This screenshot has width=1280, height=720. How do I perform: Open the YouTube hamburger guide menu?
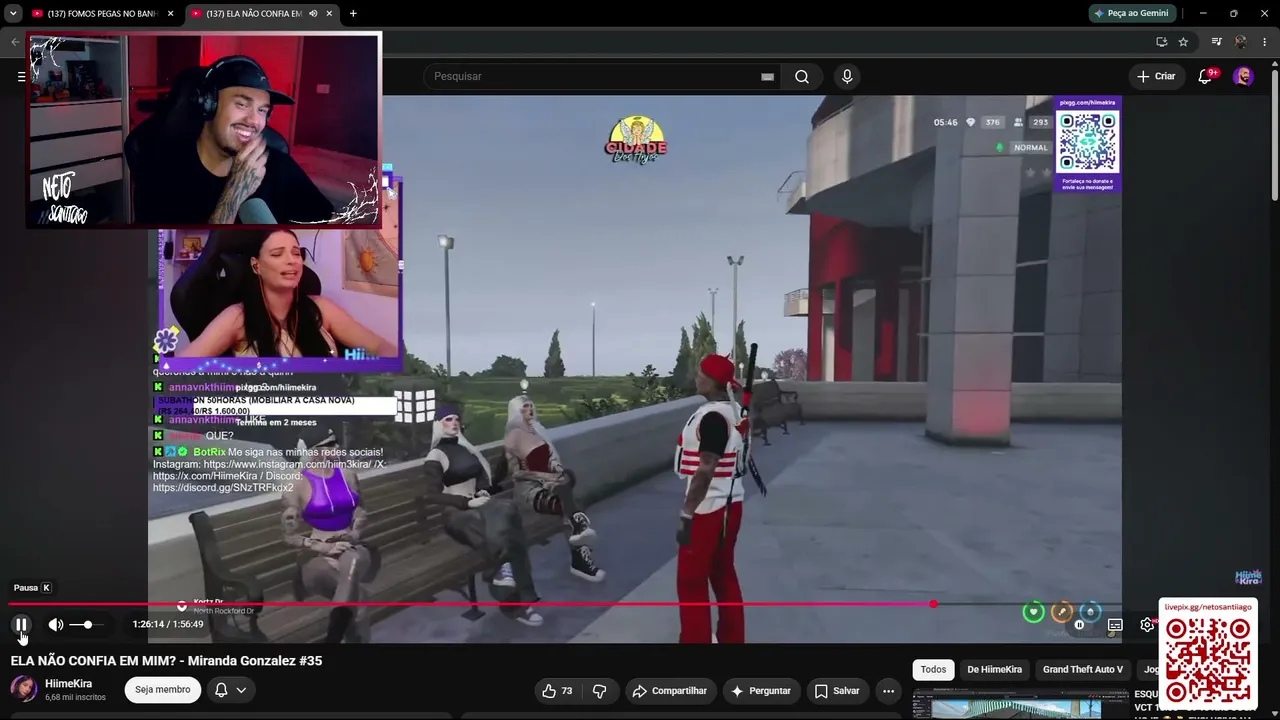click(21, 77)
